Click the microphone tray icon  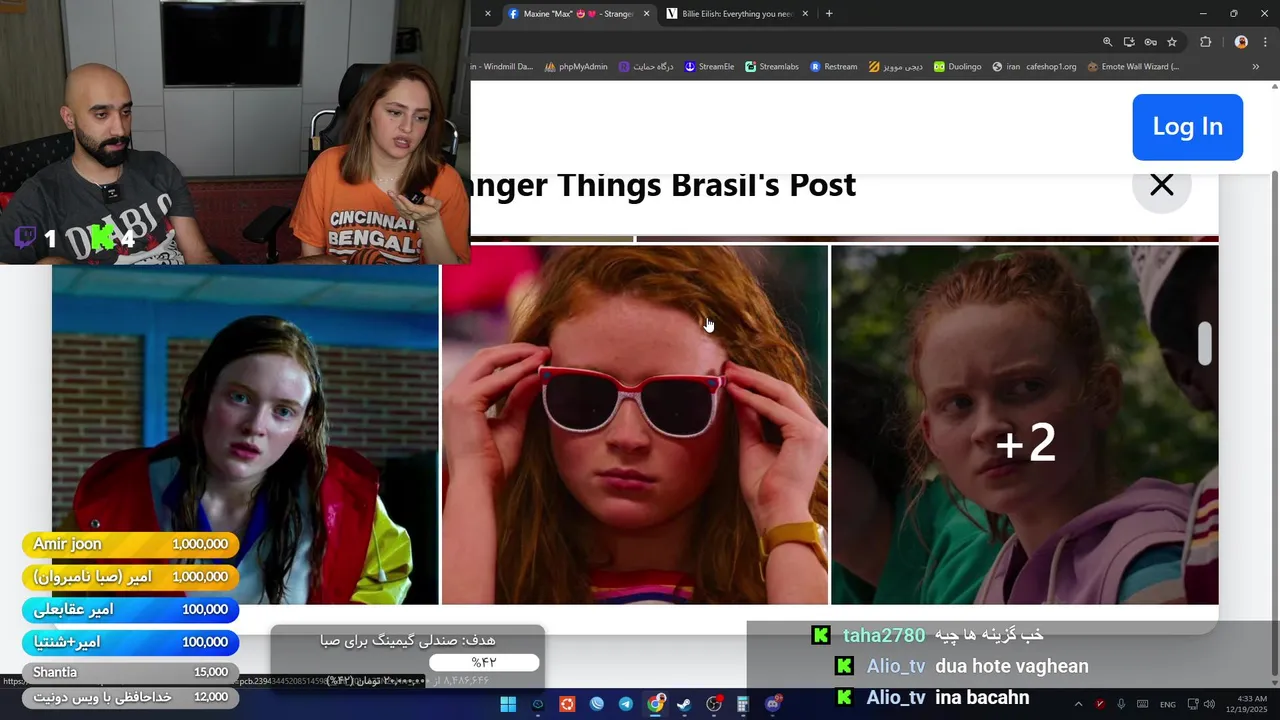pos(1121,704)
